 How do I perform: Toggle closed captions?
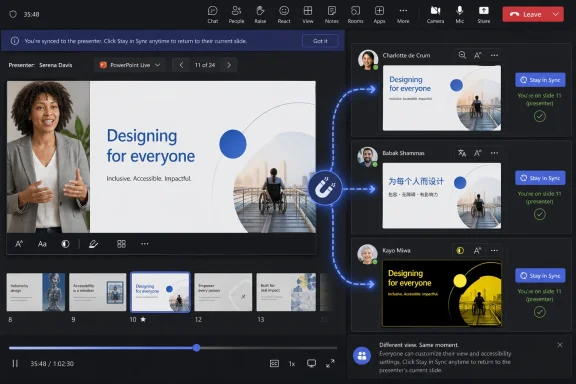(274, 363)
